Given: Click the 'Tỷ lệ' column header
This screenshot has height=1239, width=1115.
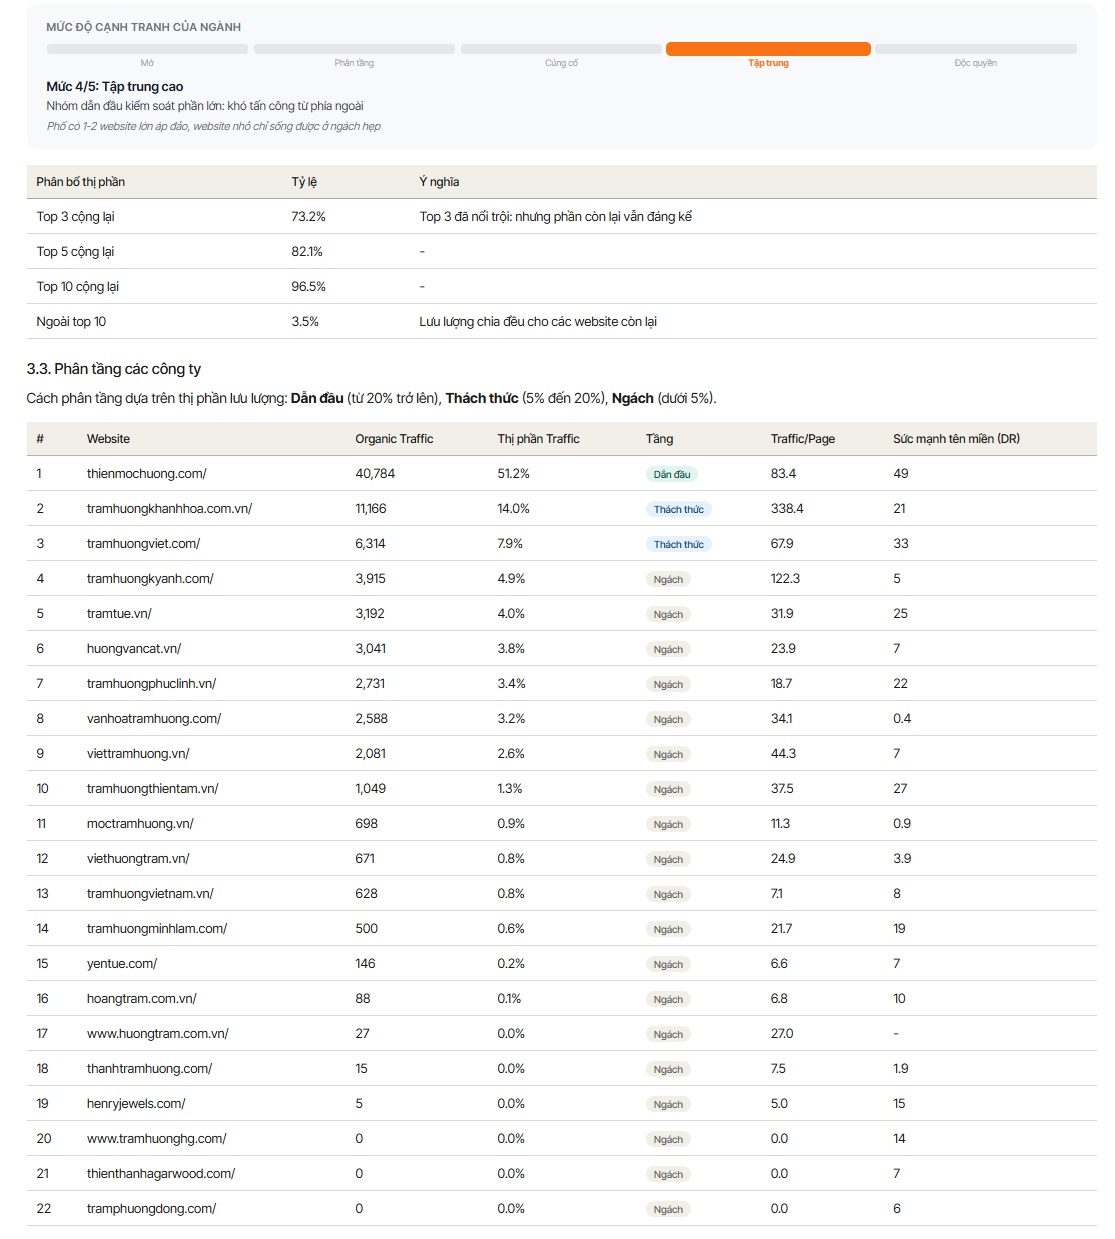Looking at the screenshot, I should pos(304,182).
